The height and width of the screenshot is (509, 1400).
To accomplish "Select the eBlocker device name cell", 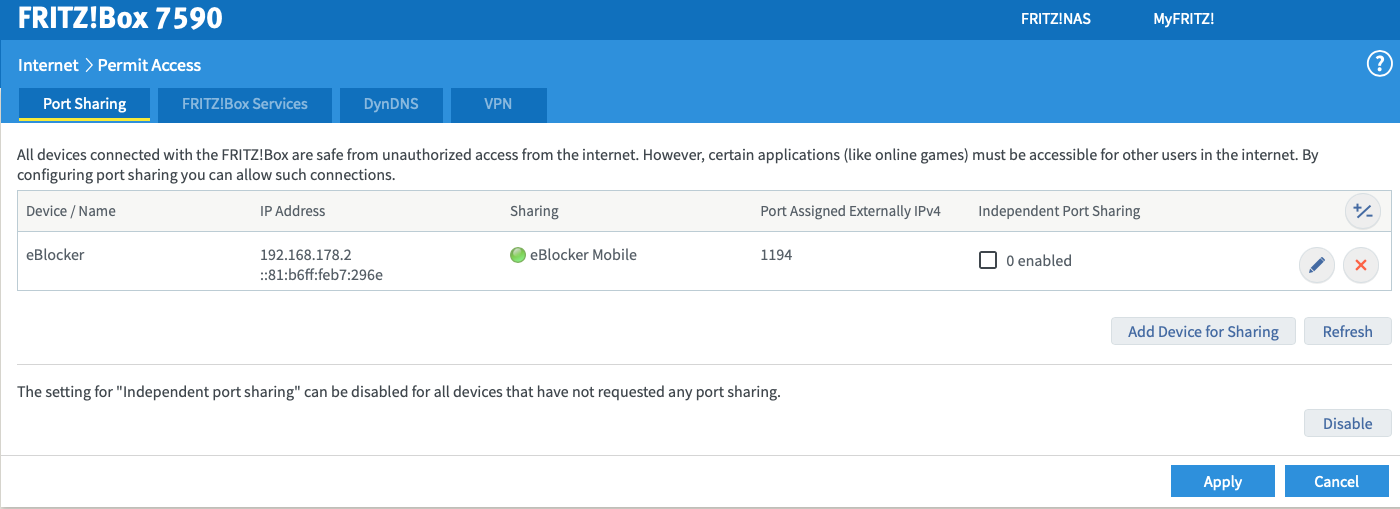I will [x=55, y=255].
